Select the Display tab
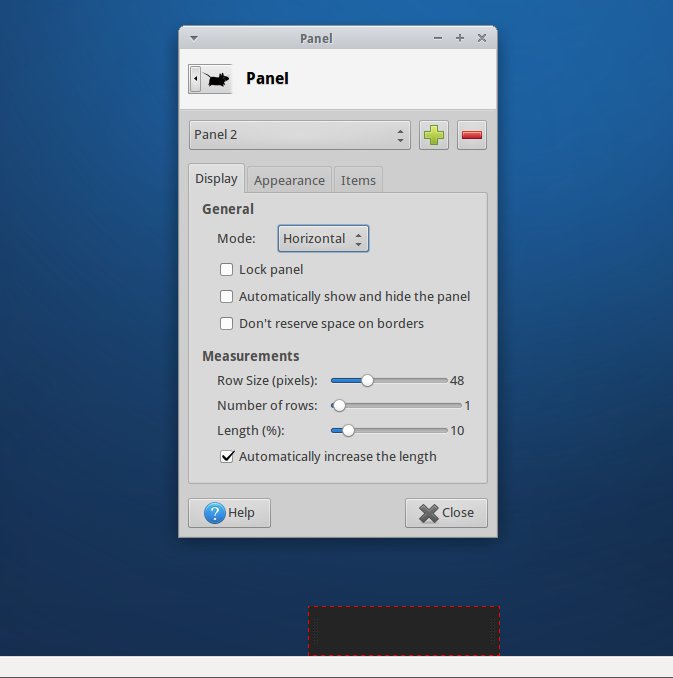Screen dimensions: 673x678 216,178
